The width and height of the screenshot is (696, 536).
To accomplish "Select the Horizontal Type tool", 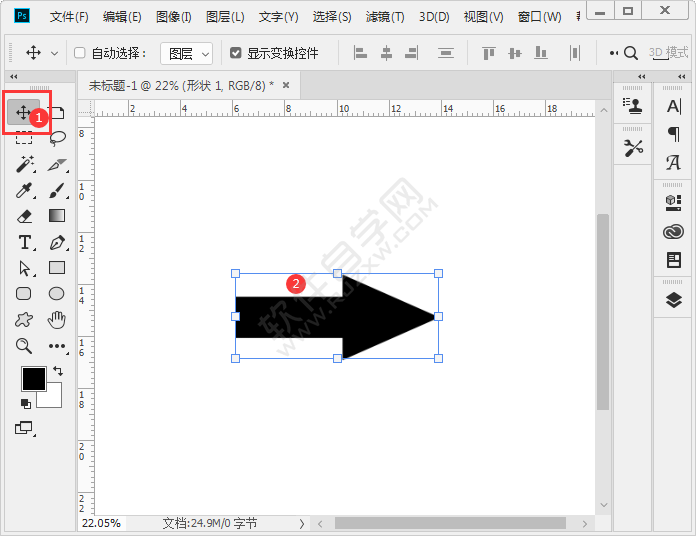I will [25, 242].
